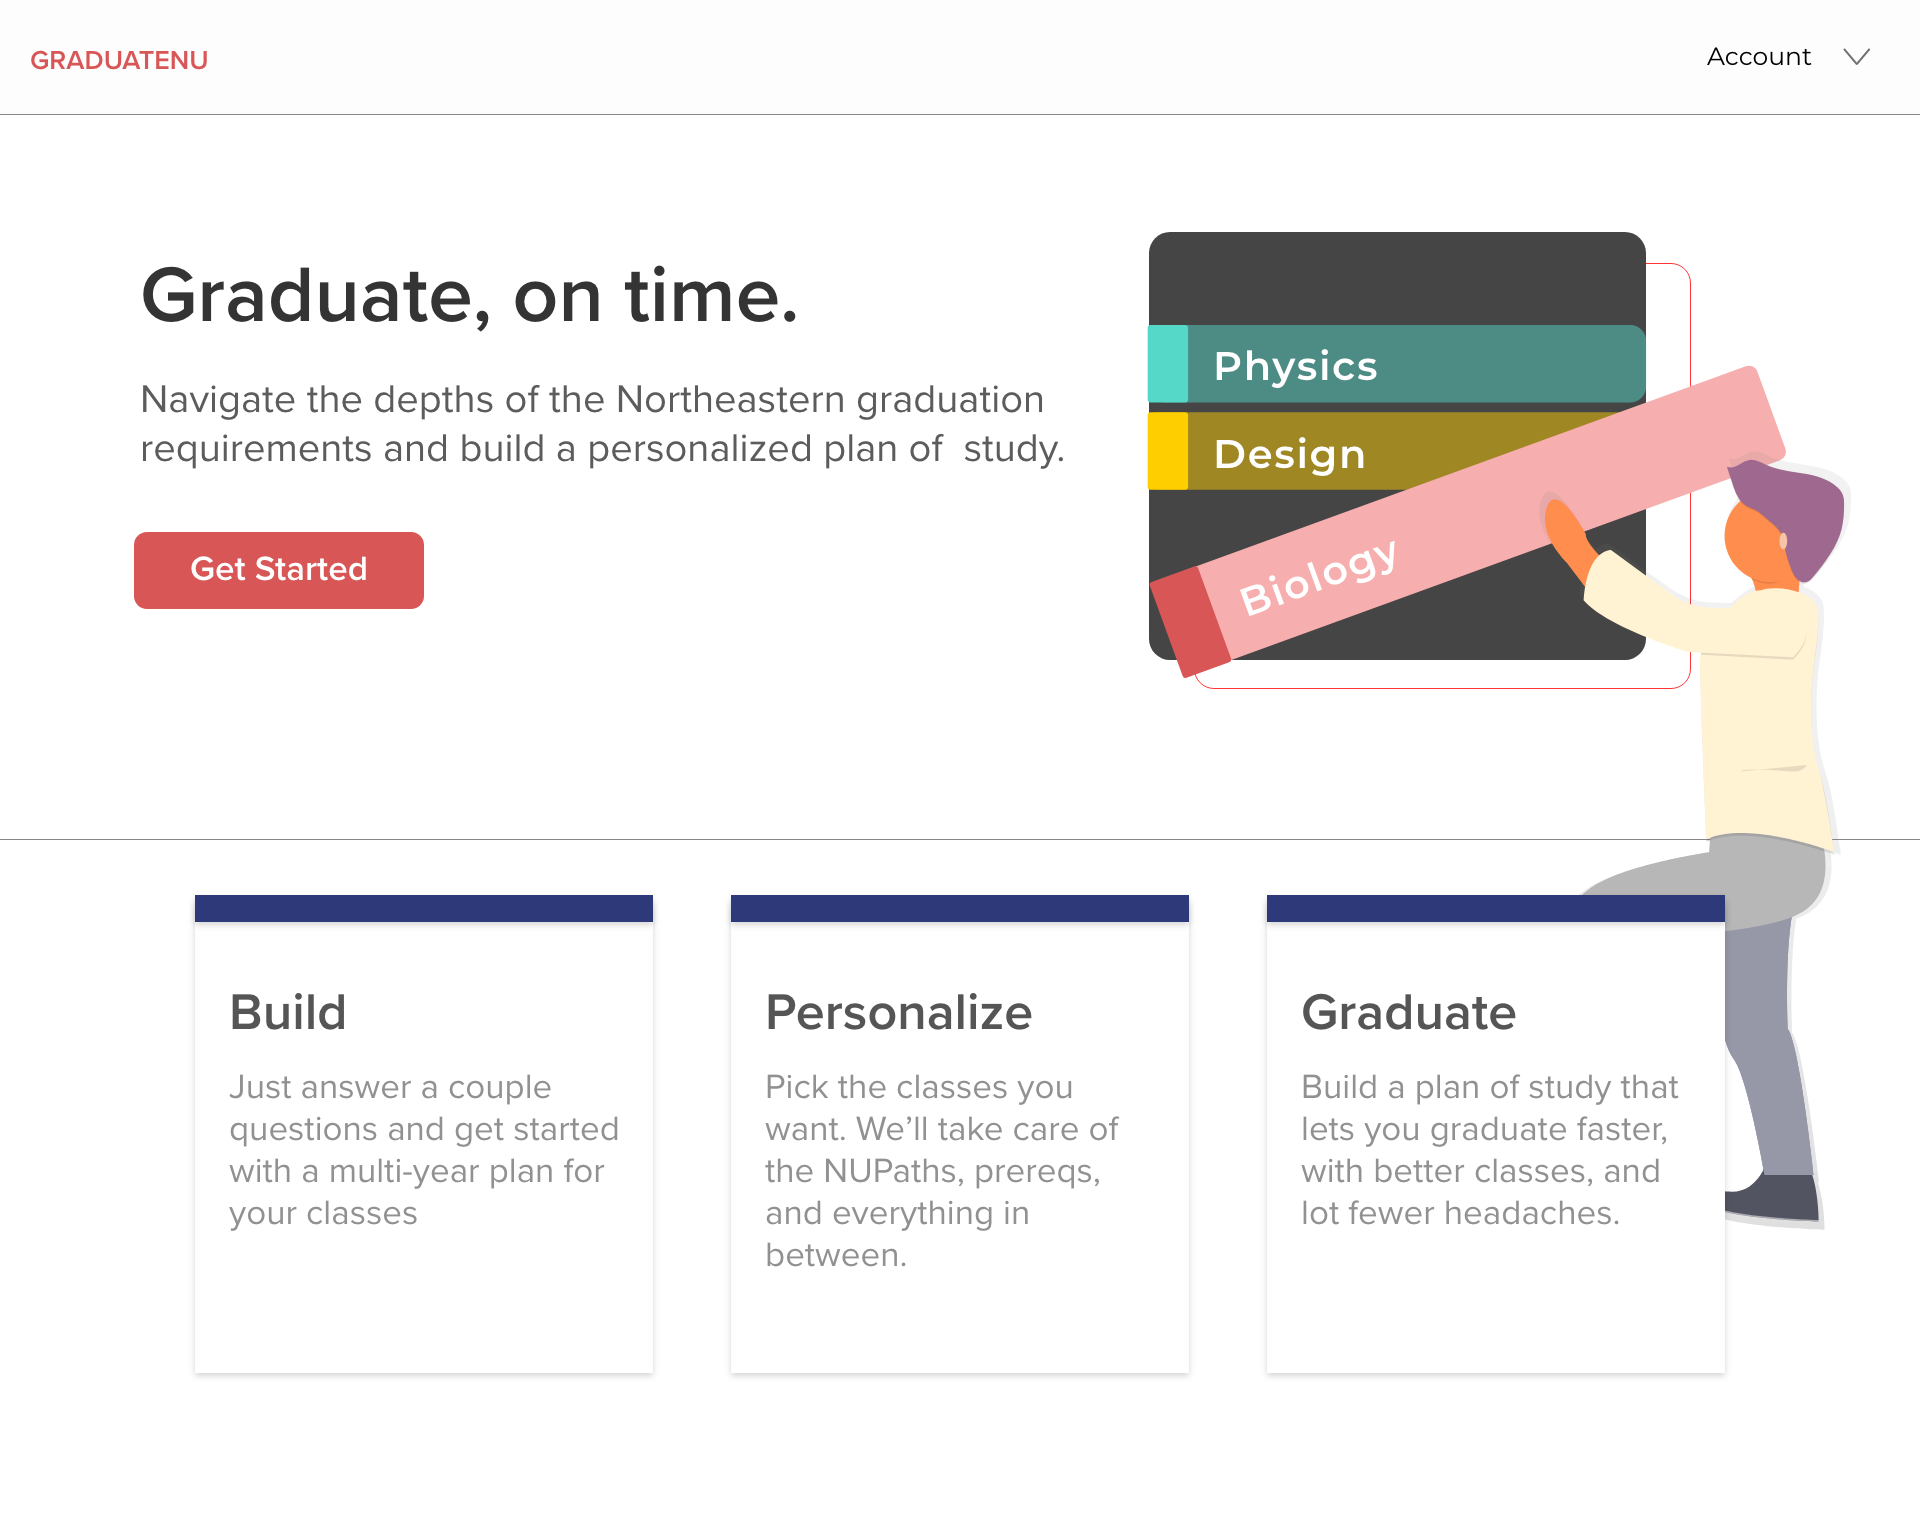
Task: Open the Account menu
Action: pos(1758,57)
